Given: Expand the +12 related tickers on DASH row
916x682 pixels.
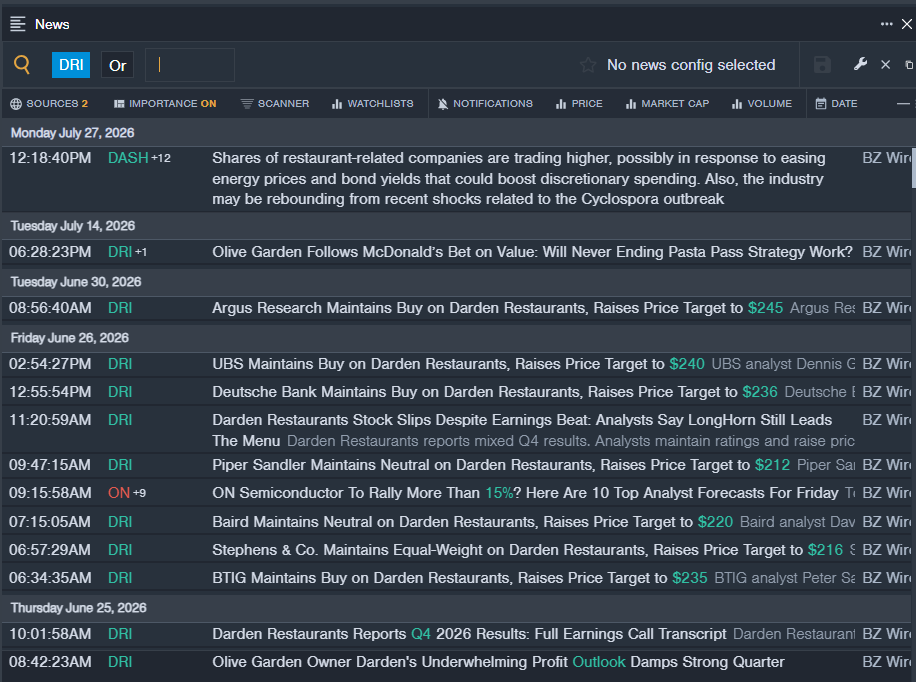Looking at the screenshot, I should [161, 158].
